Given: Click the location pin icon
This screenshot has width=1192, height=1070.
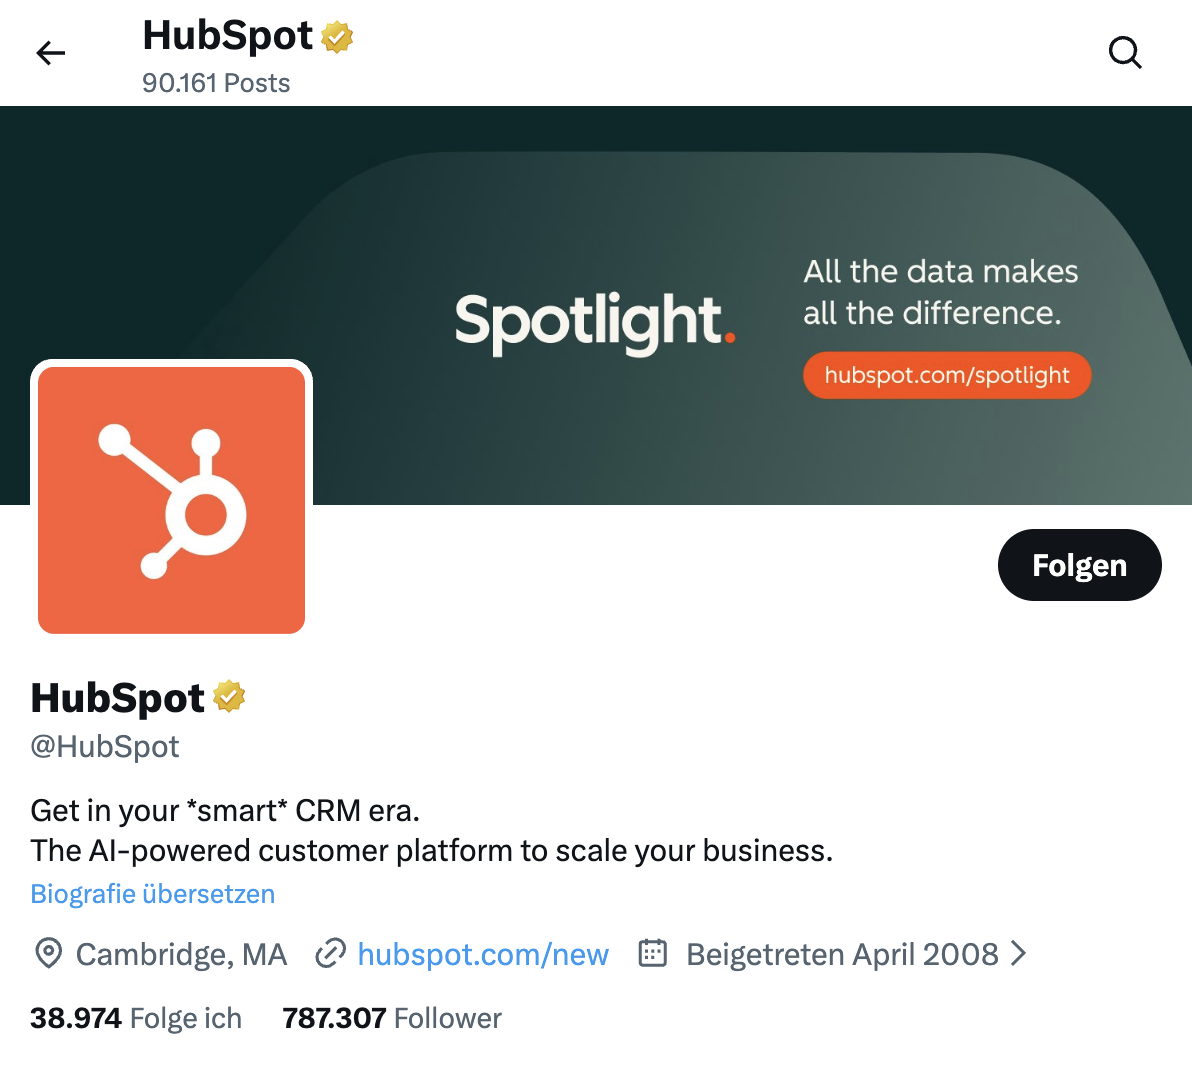Looking at the screenshot, I should click(x=48, y=954).
